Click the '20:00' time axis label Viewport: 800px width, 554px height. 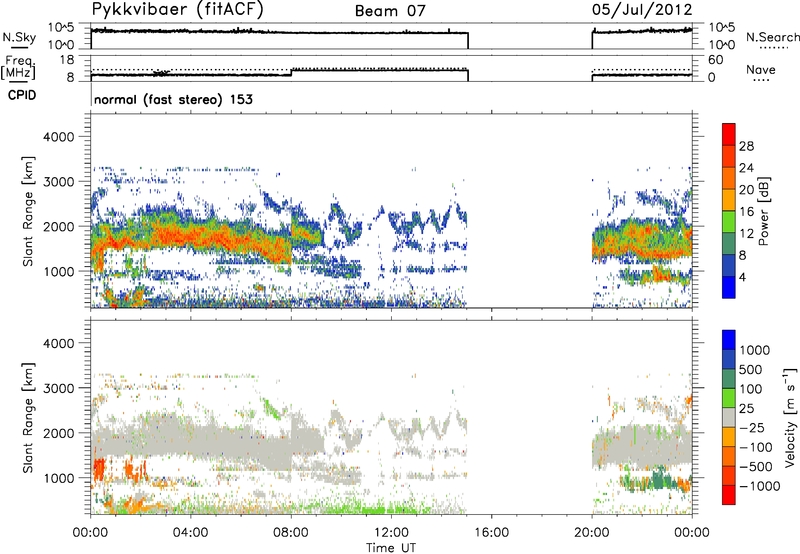tap(592, 533)
